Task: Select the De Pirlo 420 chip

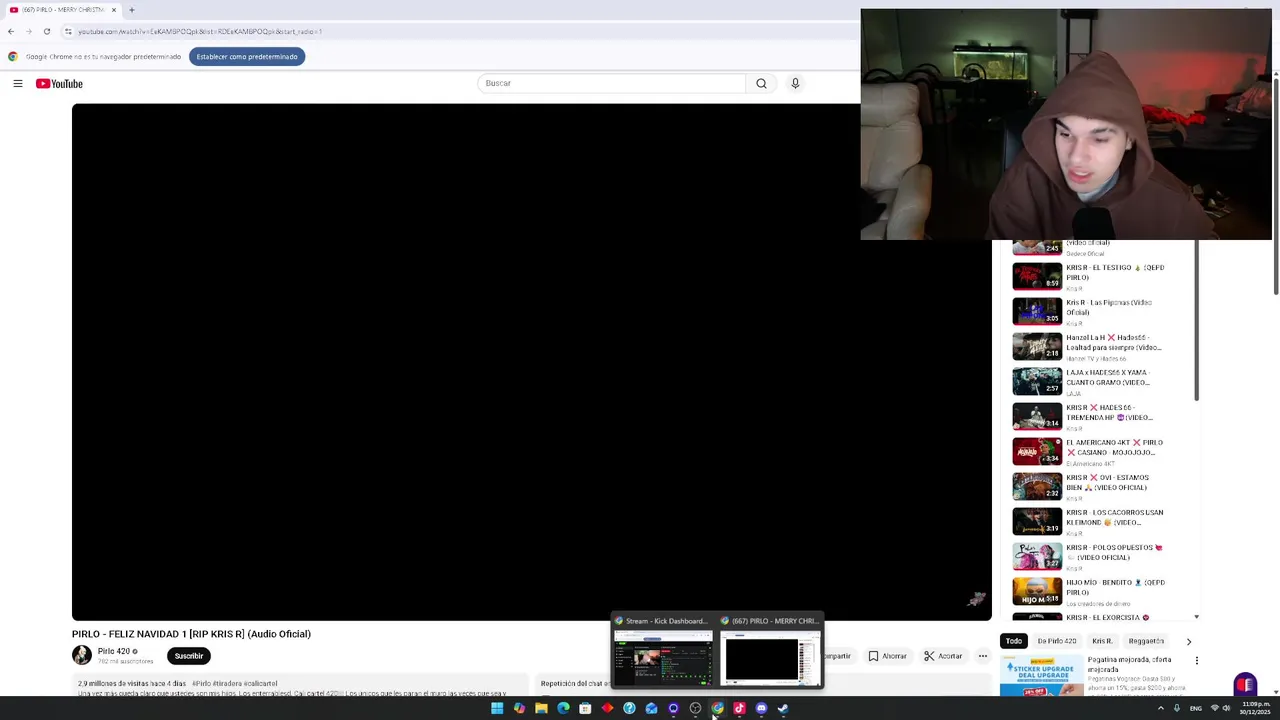Action: 1056,641
